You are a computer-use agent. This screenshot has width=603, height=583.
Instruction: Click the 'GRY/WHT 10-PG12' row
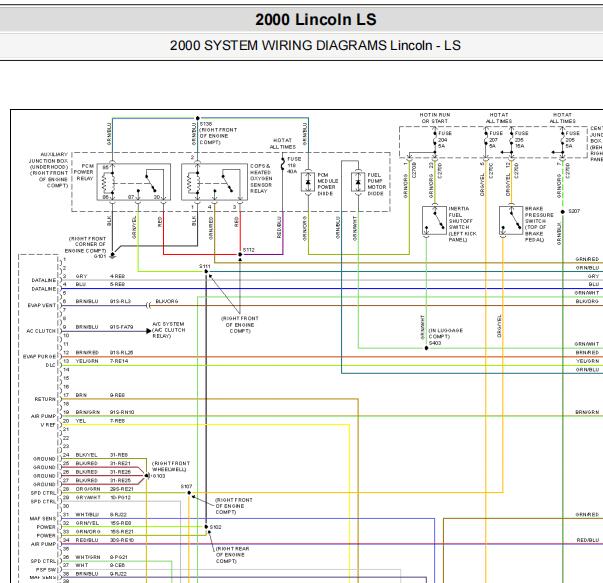[x=103, y=497]
